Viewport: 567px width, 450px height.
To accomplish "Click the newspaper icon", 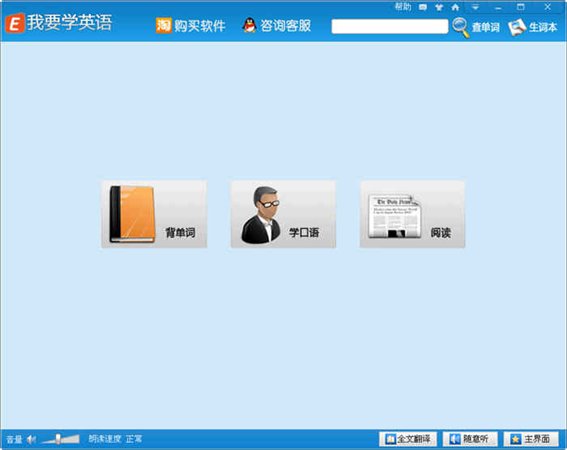I will click(x=395, y=216).
